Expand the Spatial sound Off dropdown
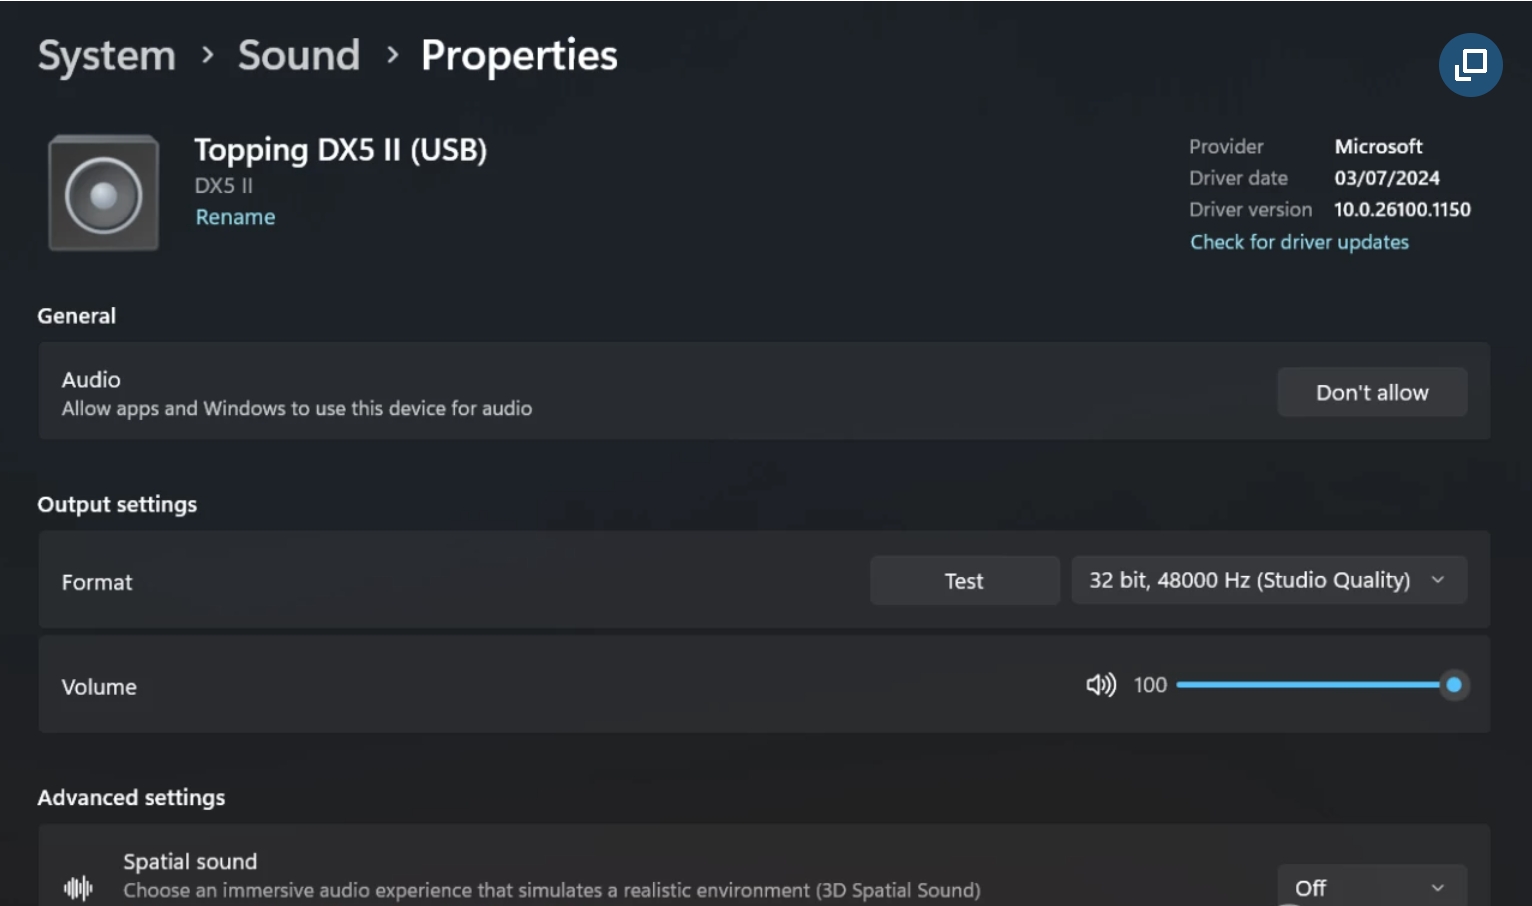The height and width of the screenshot is (906, 1532). point(1371,887)
